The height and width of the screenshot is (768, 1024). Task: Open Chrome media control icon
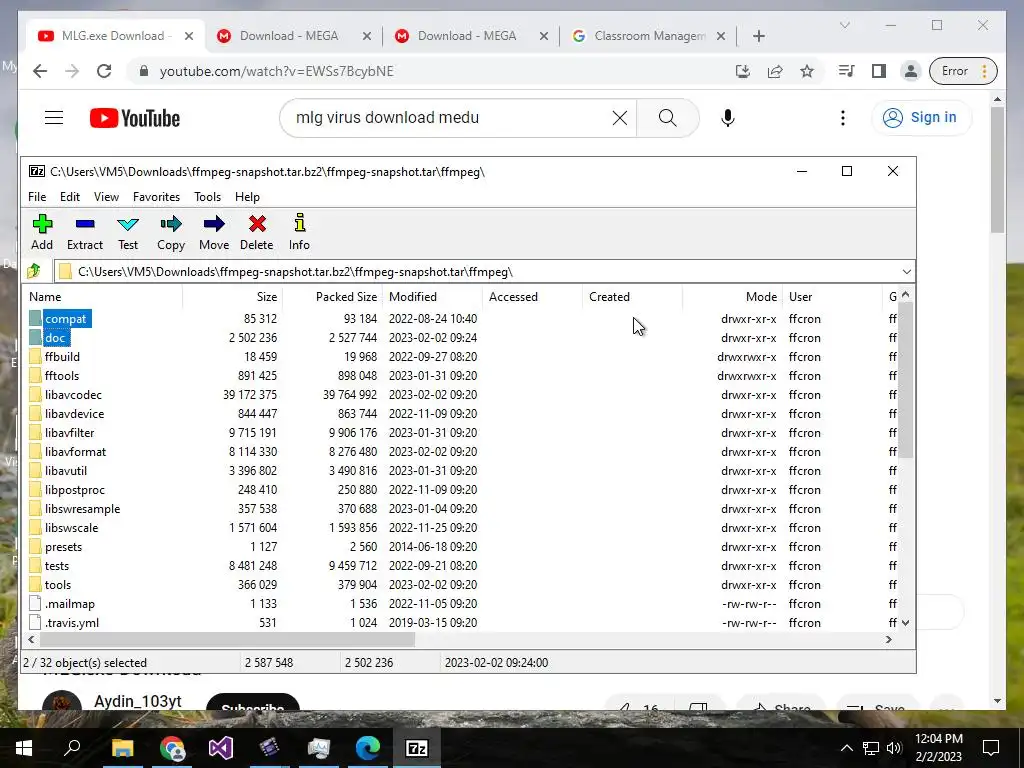point(846,71)
